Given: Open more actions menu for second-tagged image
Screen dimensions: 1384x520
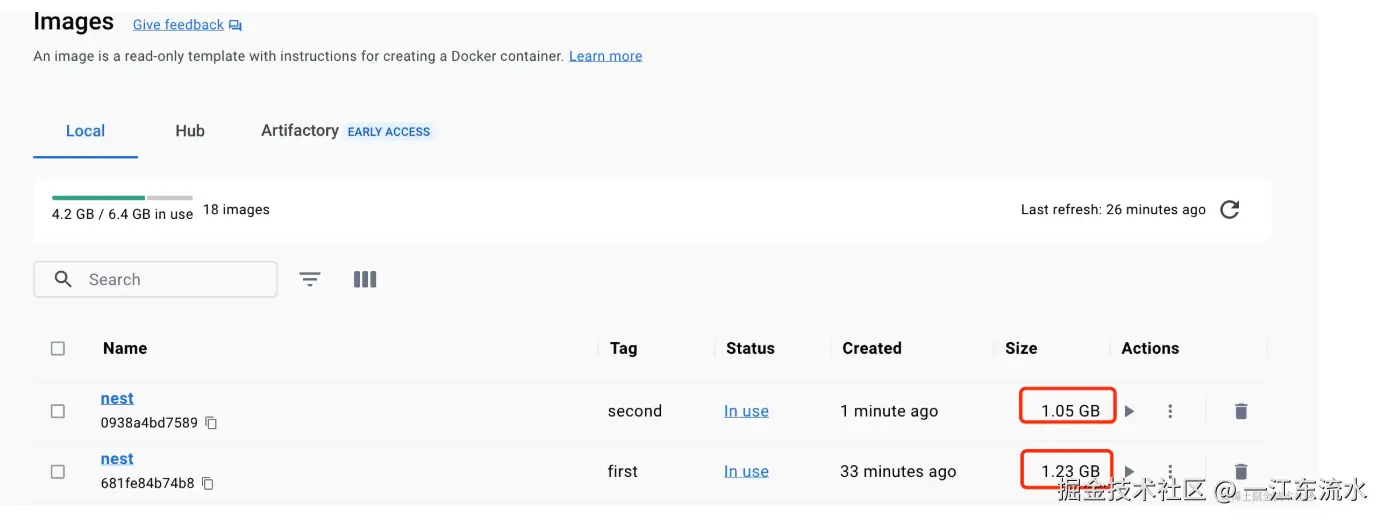Looking at the screenshot, I should (x=1170, y=411).
